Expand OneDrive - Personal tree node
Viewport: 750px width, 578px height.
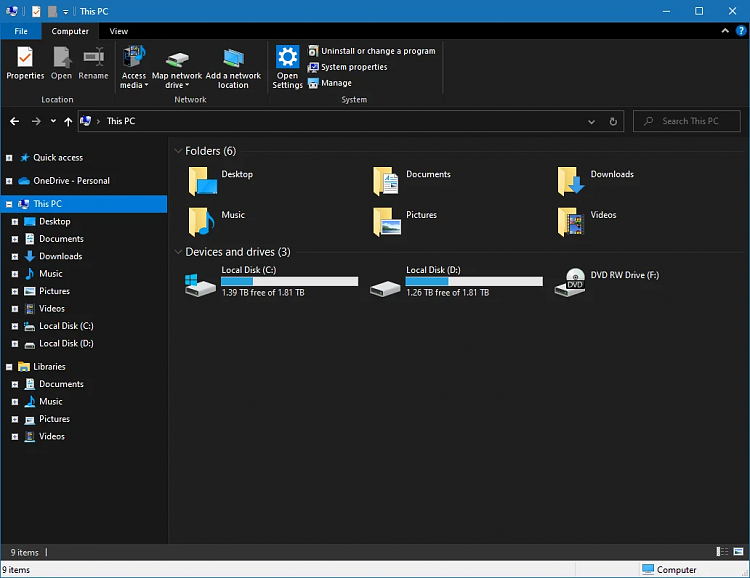(9, 181)
